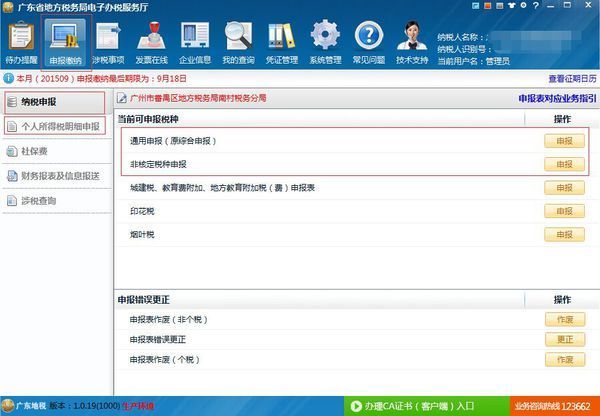Click 申报 for 城建税、教育费附加 row
This screenshot has width=600, height=416.
(564, 188)
